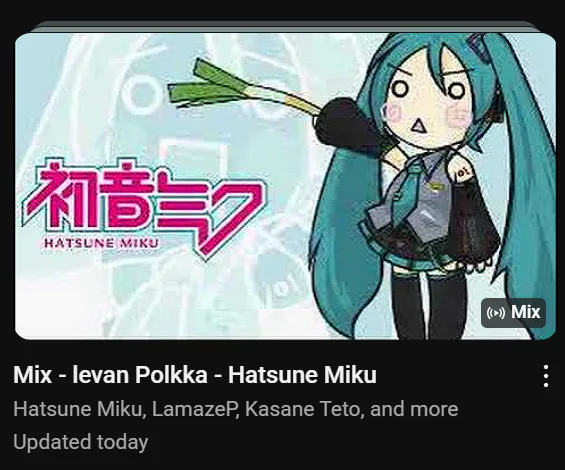The height and width of the screenshot is (470, 565).
Task: Click the small 'HATSUNE MIKU' romaji caption
Action: [x=101, y=243]
